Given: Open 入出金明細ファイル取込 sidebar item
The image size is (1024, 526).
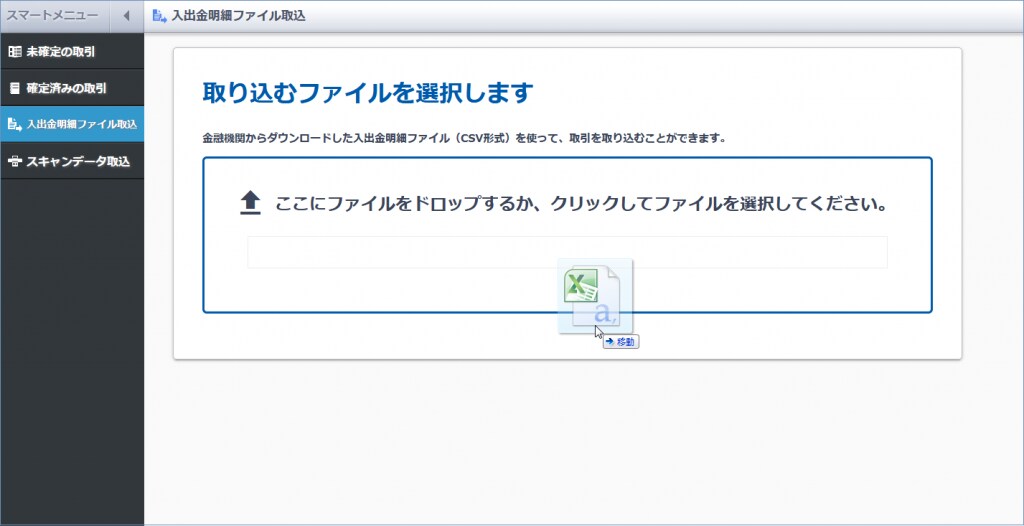Looking at the screenshot, I should (72, 124).
